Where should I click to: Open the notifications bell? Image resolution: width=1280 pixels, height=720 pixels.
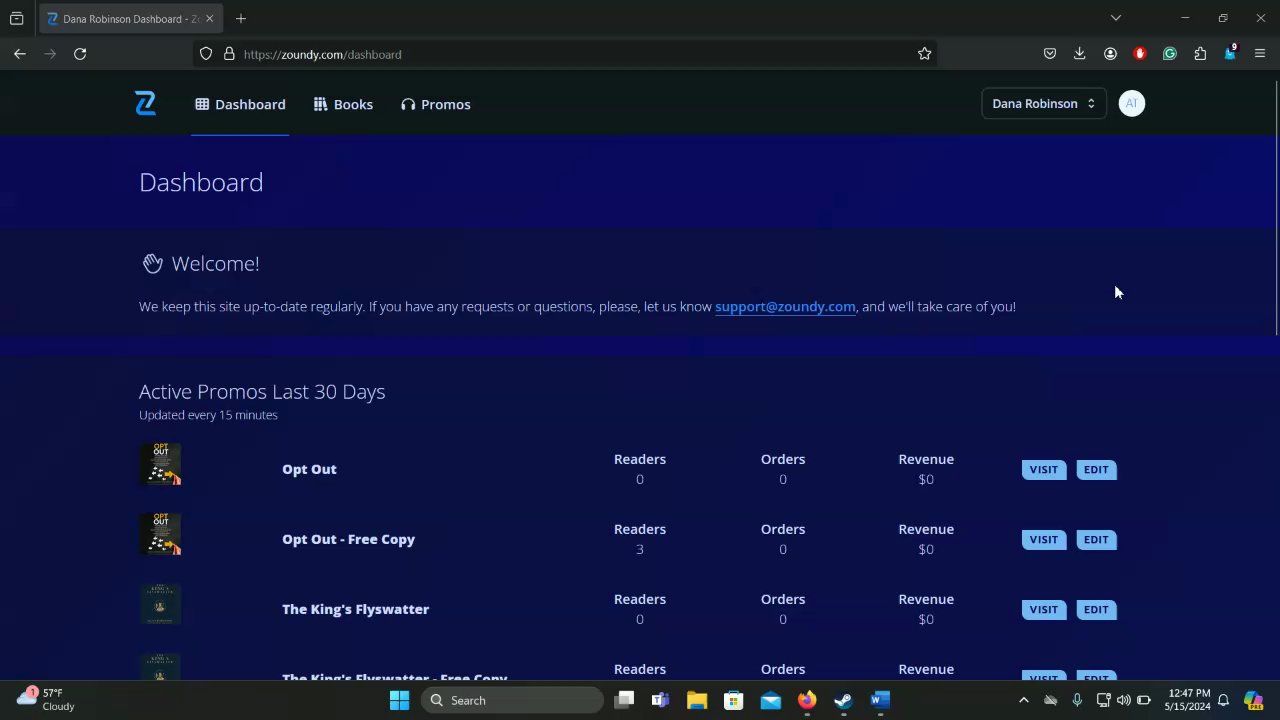point(1223,700)
